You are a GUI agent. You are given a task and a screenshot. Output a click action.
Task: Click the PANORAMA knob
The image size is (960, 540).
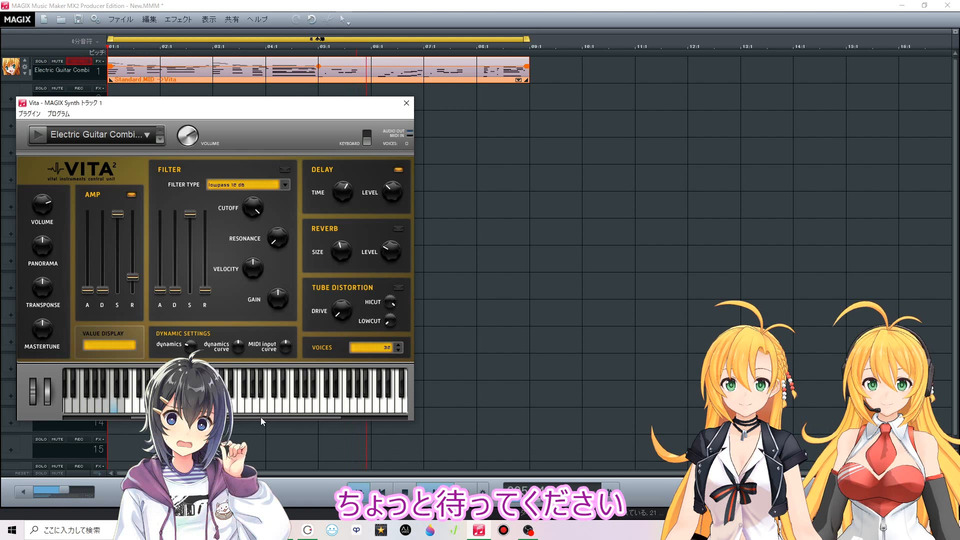42,246
